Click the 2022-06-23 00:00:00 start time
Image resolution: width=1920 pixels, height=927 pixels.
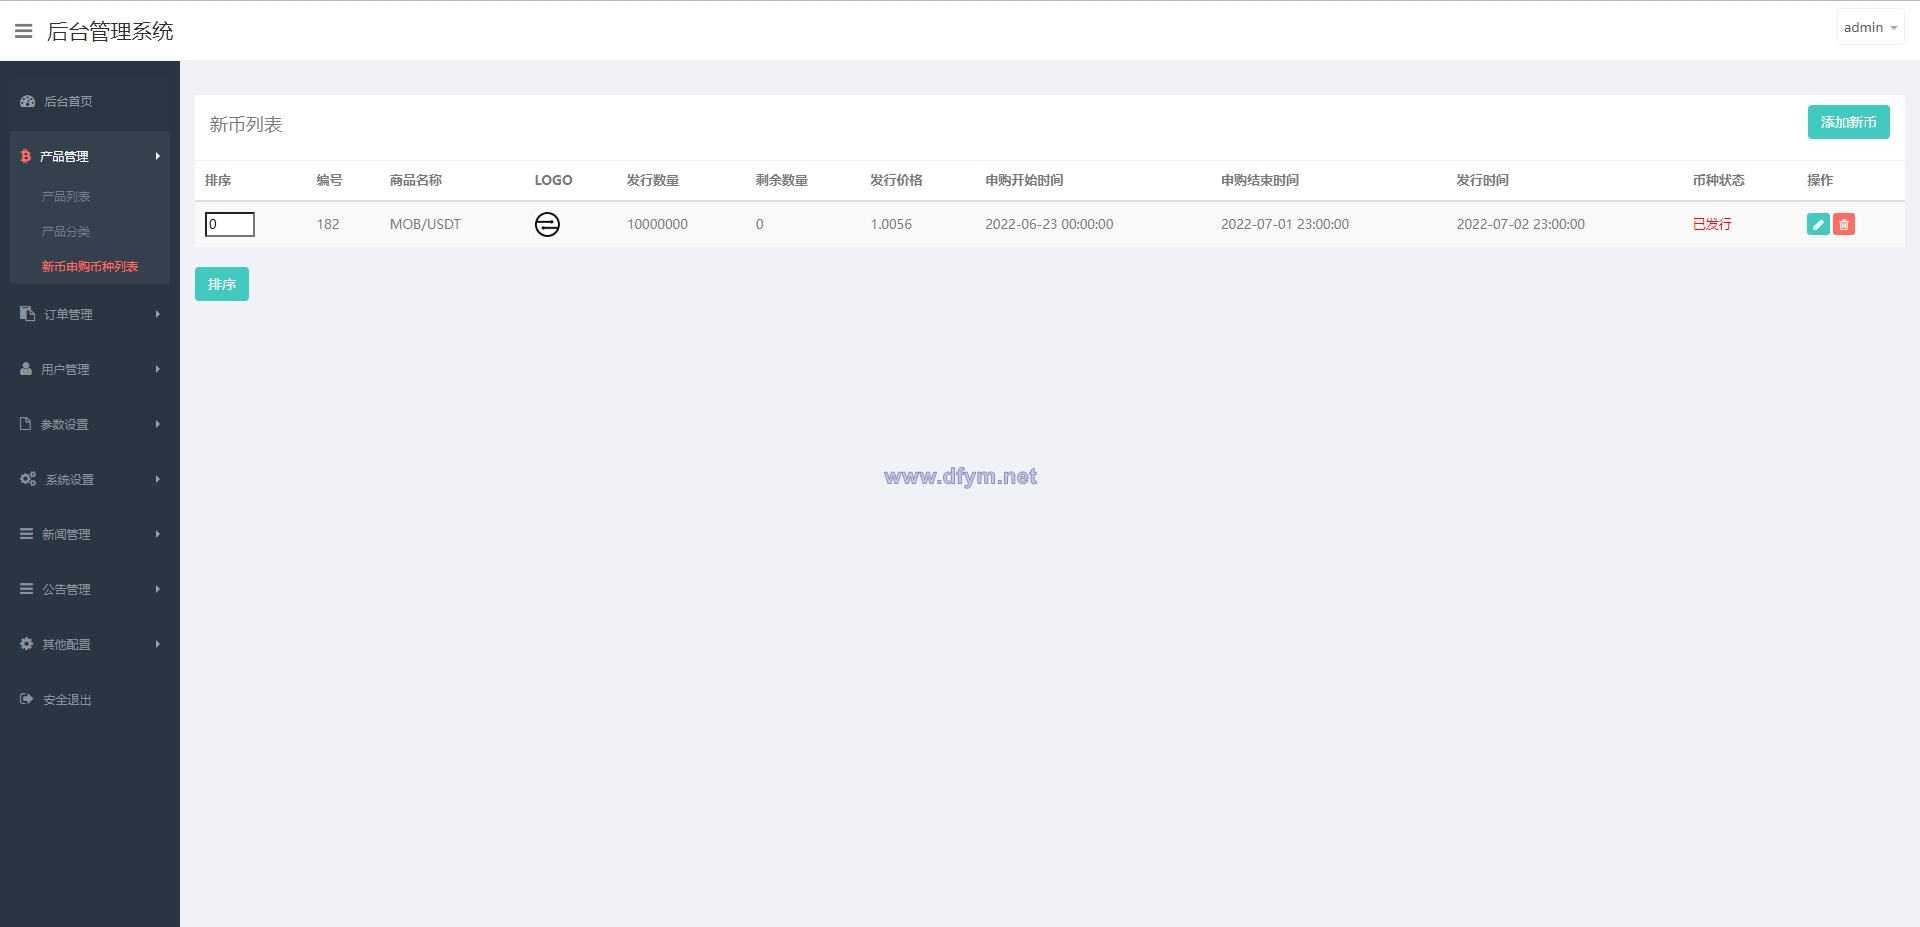[x=1049, y=224]
